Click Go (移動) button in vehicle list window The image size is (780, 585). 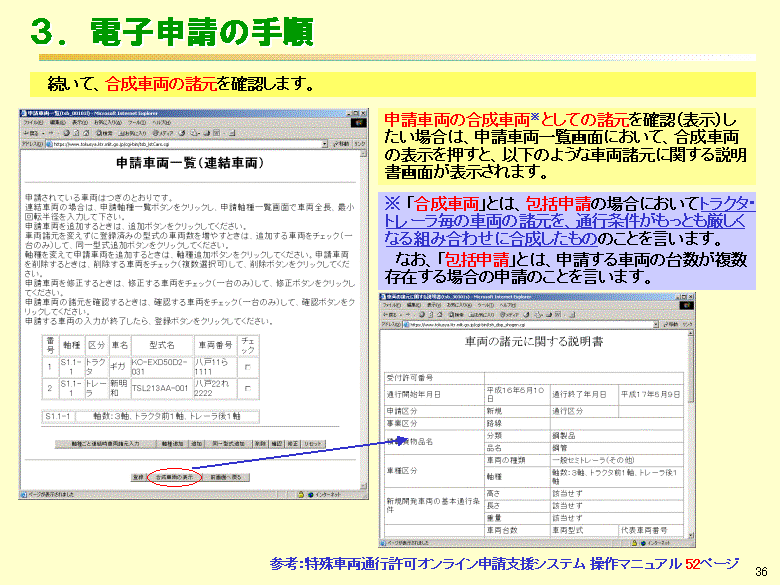click(343, 144)
